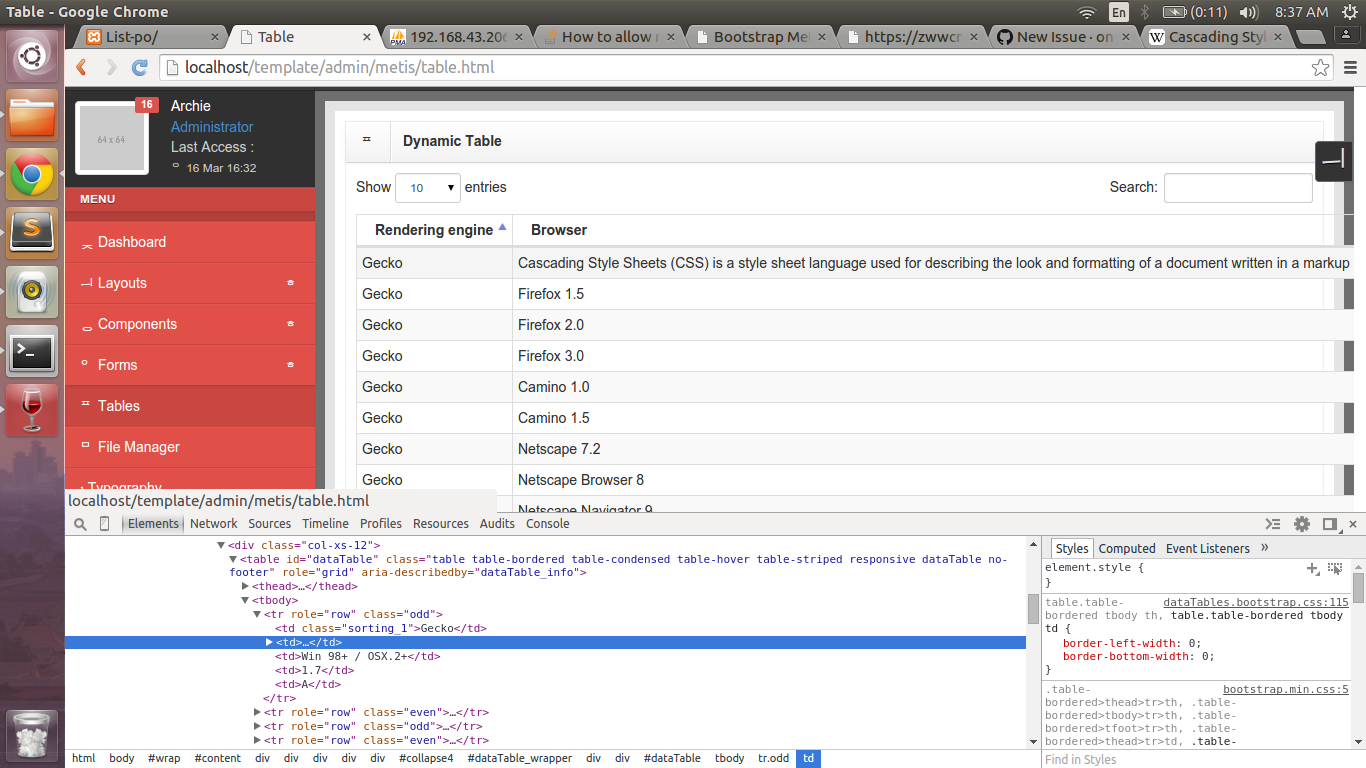Viewport: 1366px width, 768px height.
Task: Click the Ubuntu Dash home icon
Action: pyautogui.click(x=32, y=56)
